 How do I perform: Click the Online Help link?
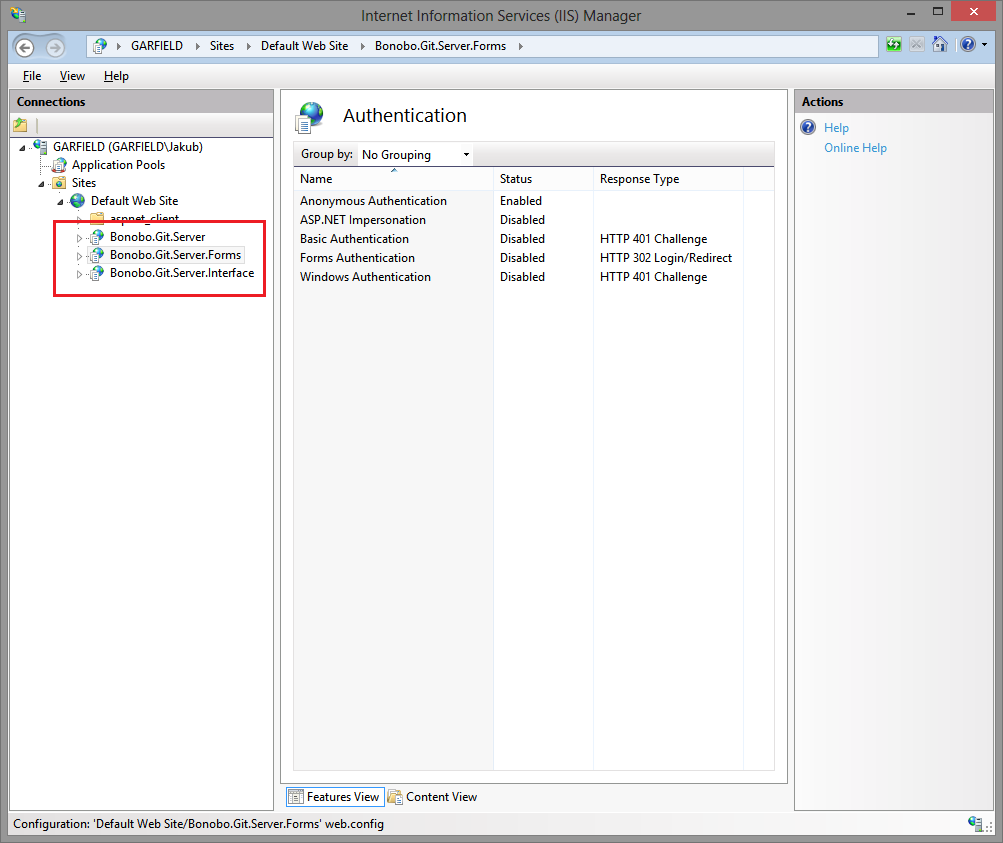pyautogui.click(x=855, y=148)
